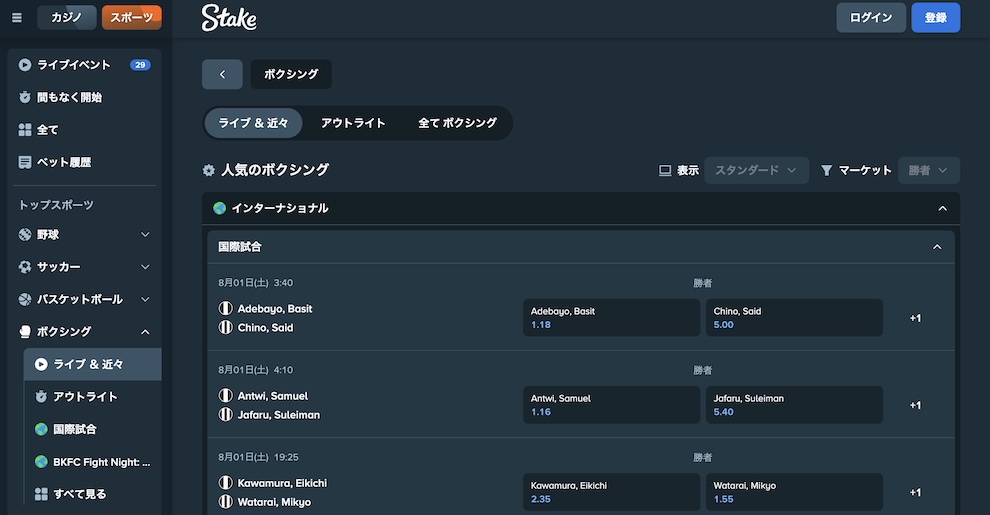
Task: Click the grid icon beside すべて見る
Action: tap(41, 494)
